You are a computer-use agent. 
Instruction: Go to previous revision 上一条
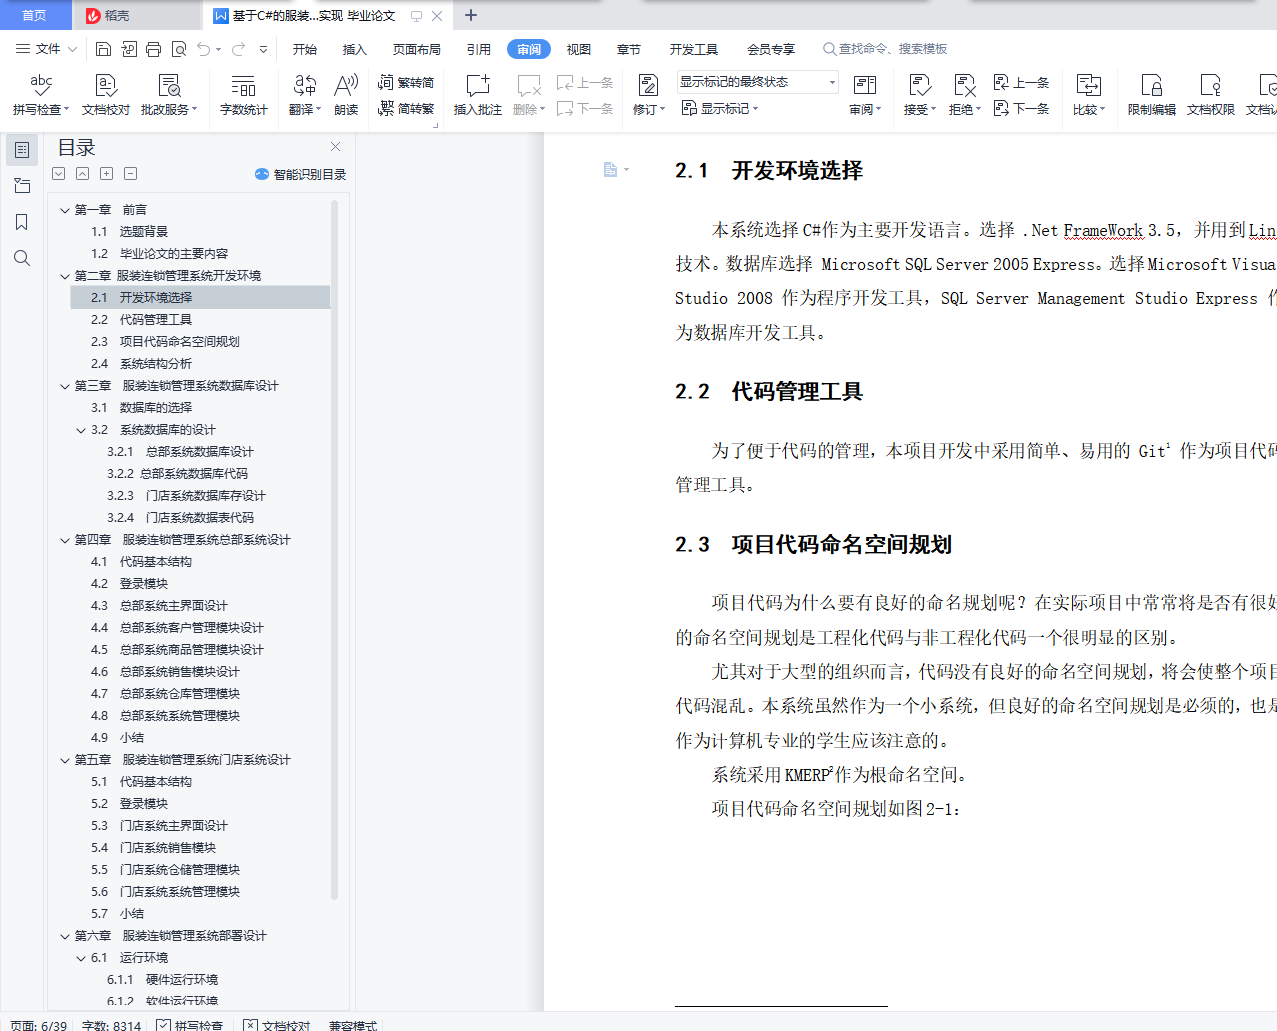click(1021, 82)
